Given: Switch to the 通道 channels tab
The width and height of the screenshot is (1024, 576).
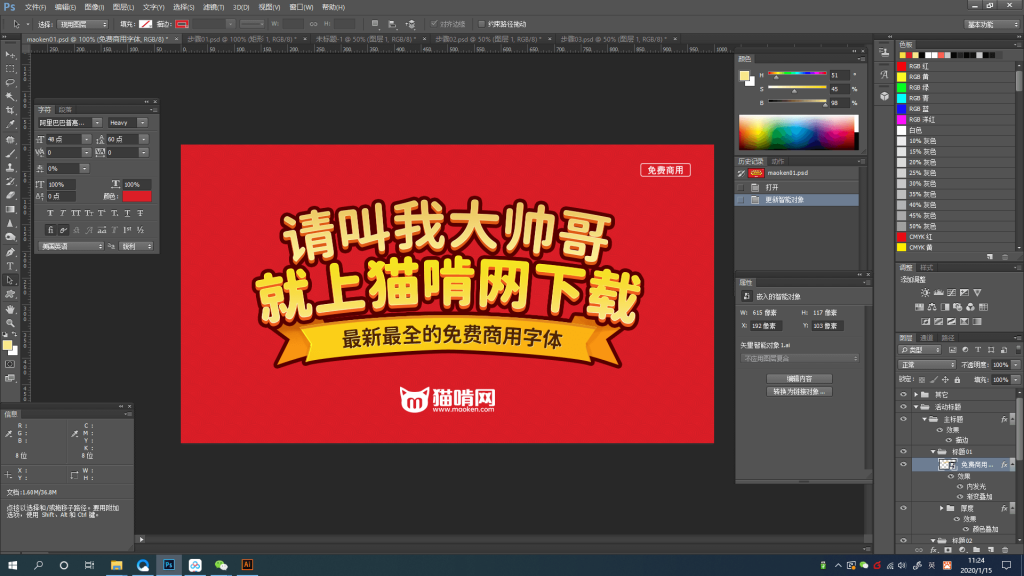Looking at the screenshot, I should coord(927,338).
